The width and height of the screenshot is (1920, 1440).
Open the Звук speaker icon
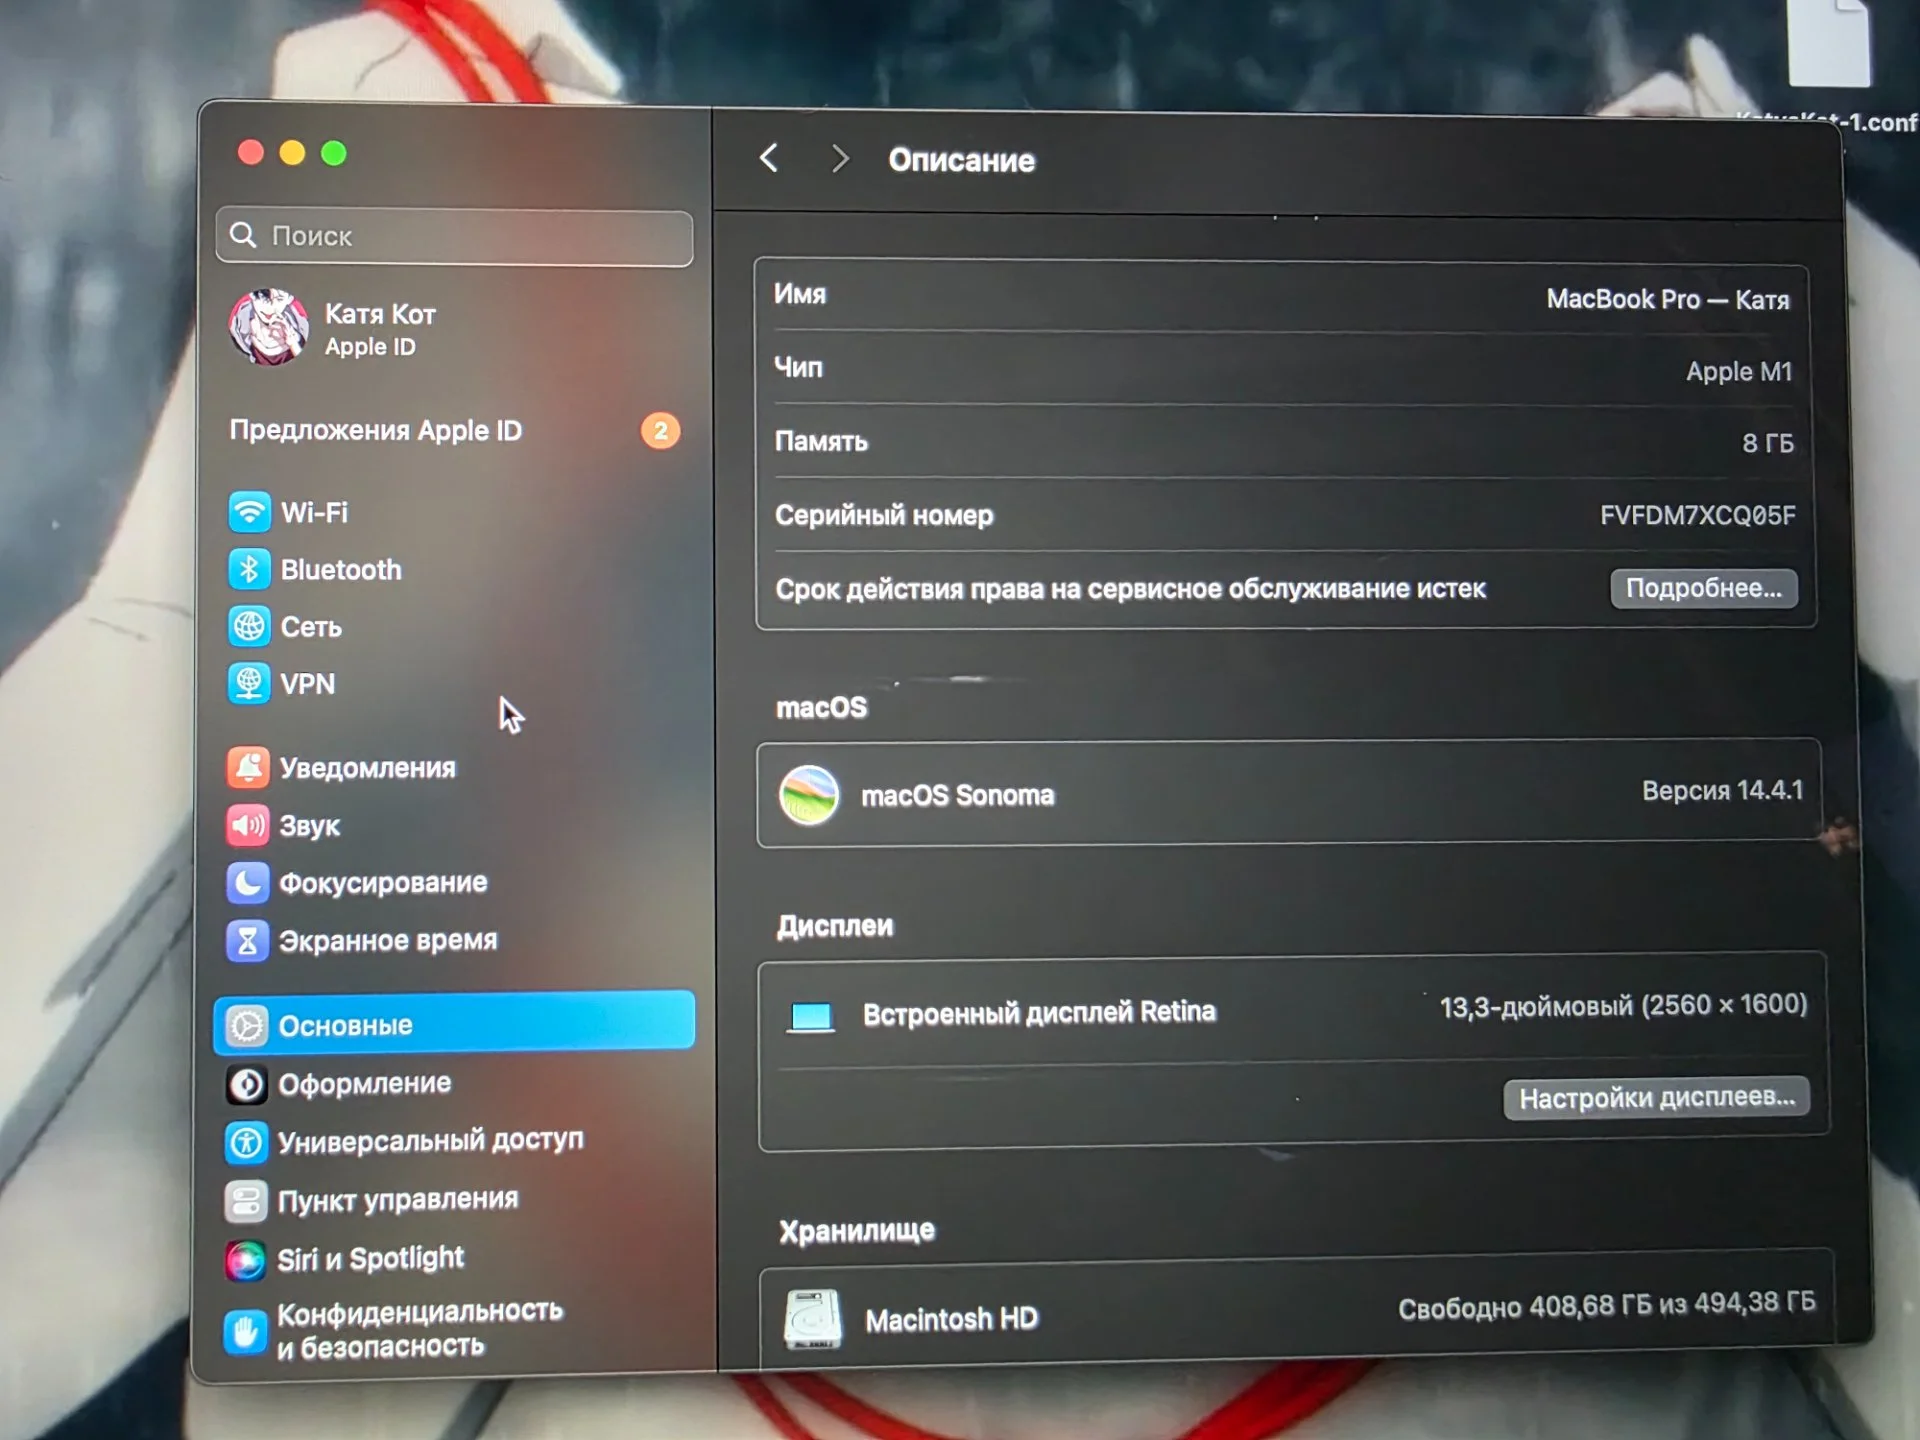[x=248, y=825]
